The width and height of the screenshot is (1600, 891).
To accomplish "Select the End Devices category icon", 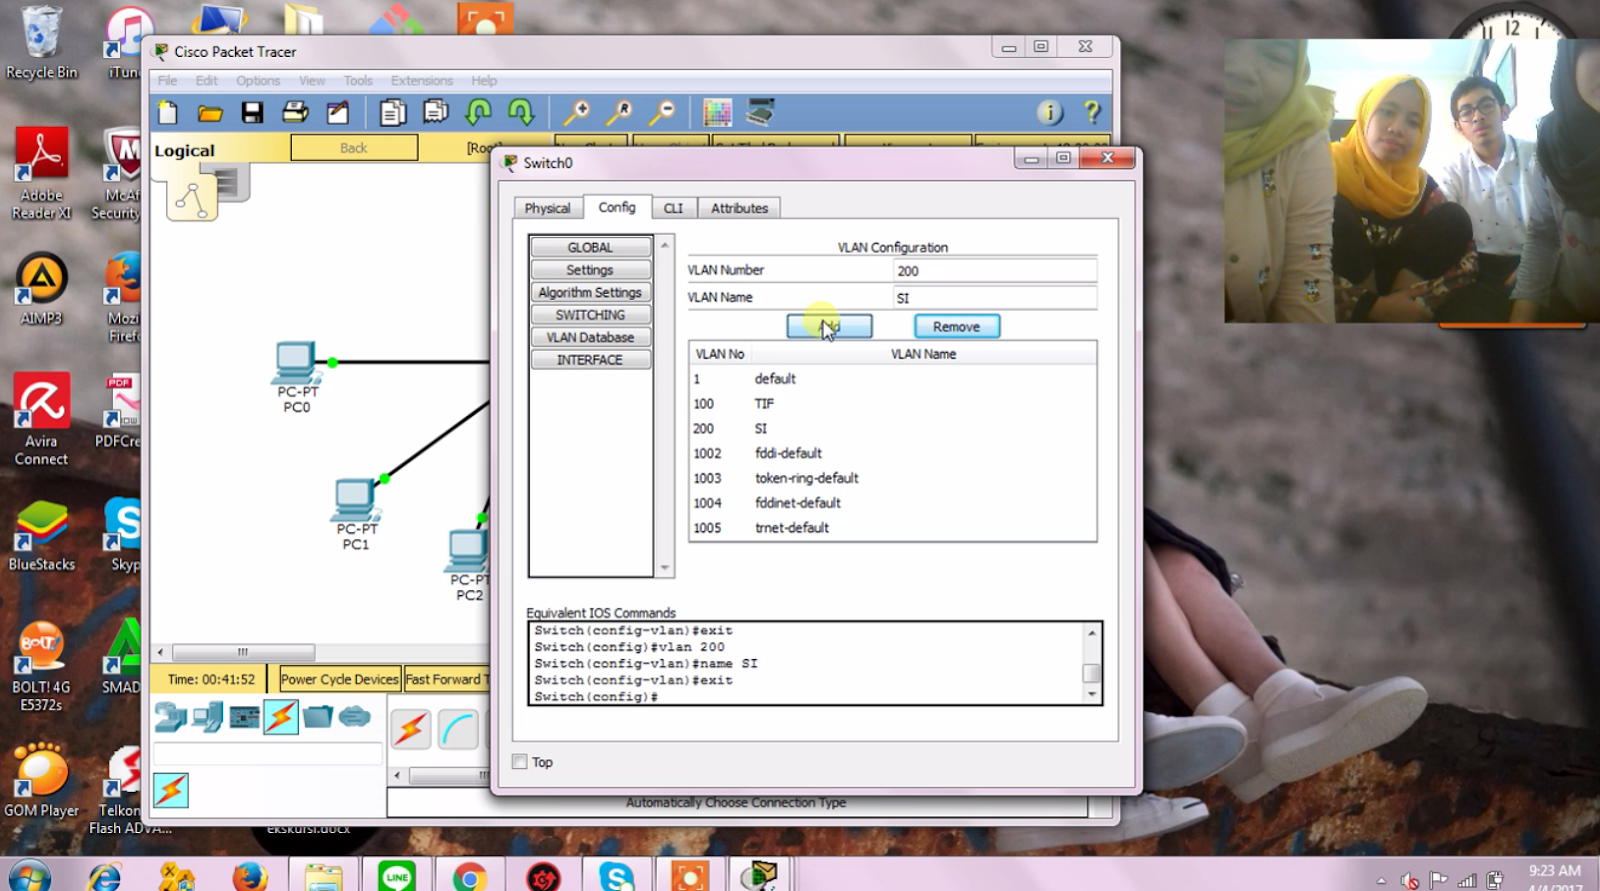I will click(208, 717).
